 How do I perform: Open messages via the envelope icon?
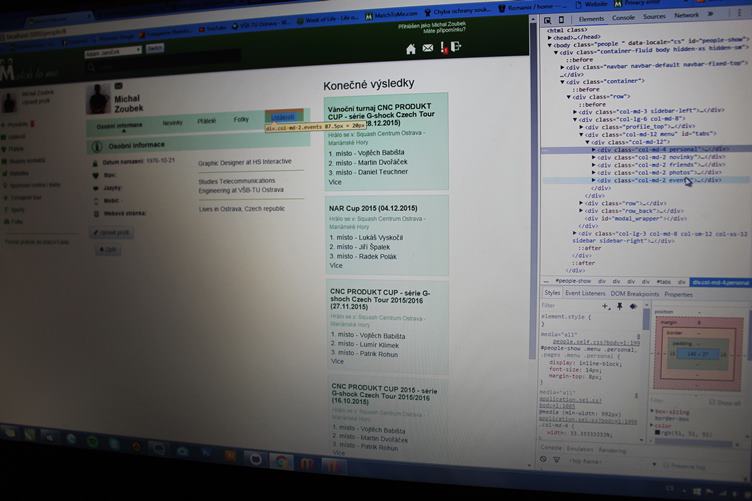coord(428,48)
